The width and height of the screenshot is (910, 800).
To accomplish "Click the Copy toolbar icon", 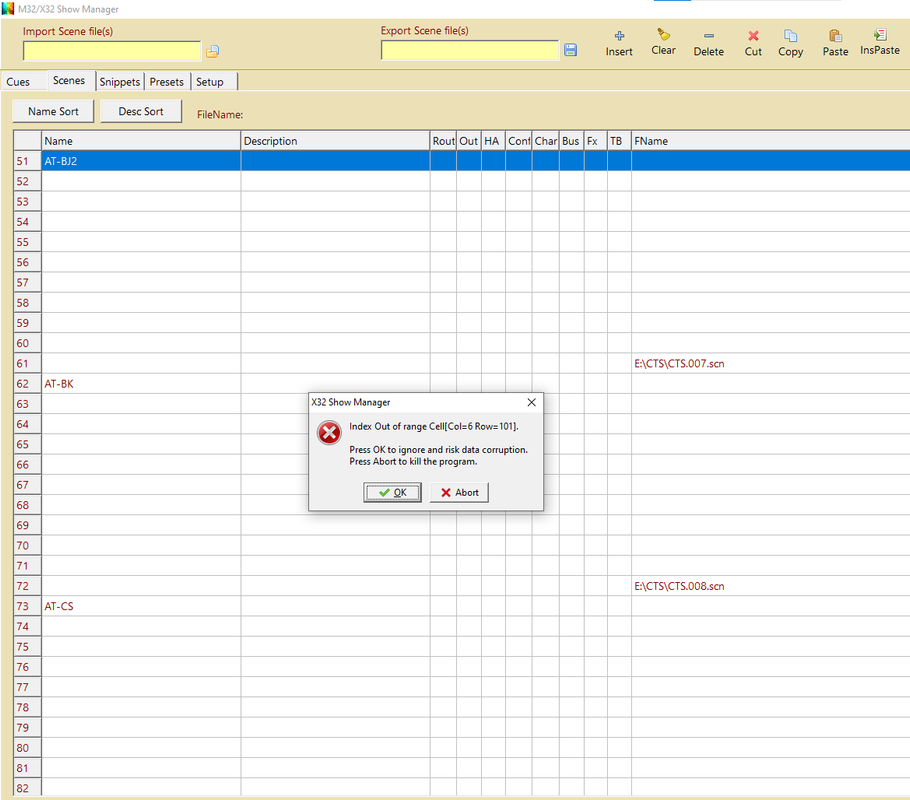I will click(x=790, y=36).
